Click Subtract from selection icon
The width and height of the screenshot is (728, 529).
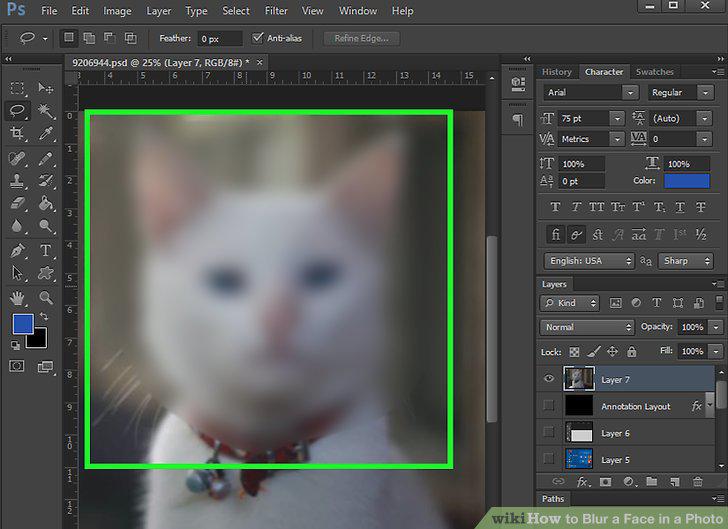[110, 38]
